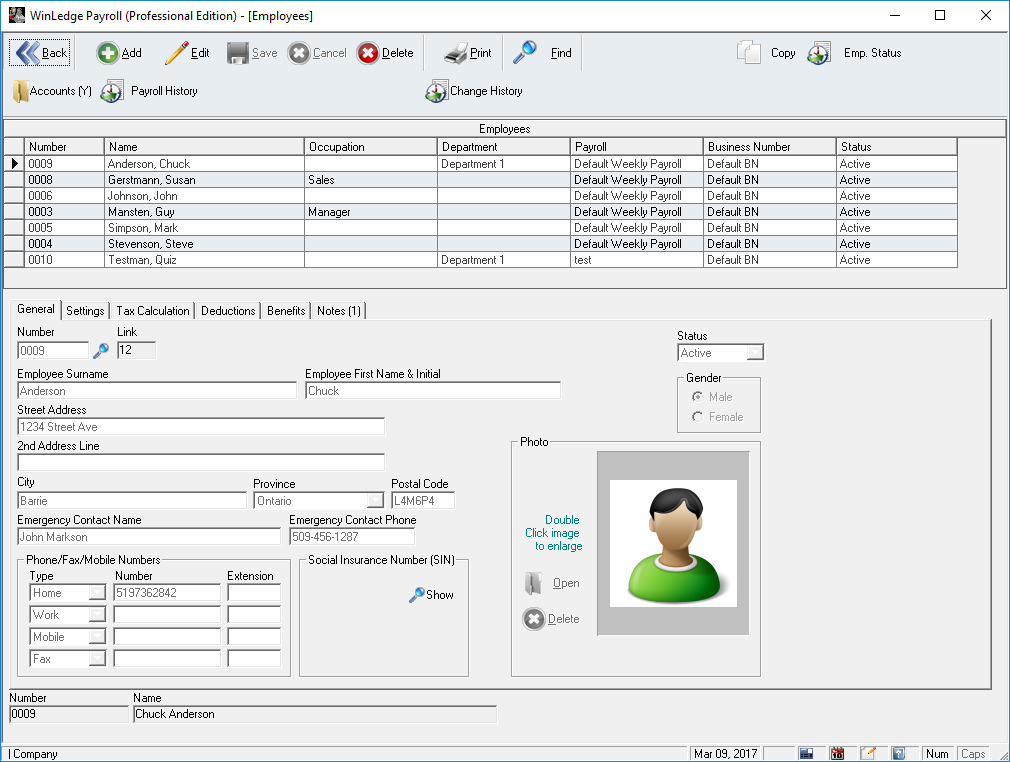Click the Print printer icon
This screenshot has height=762, width=1010.
(456, 53)
